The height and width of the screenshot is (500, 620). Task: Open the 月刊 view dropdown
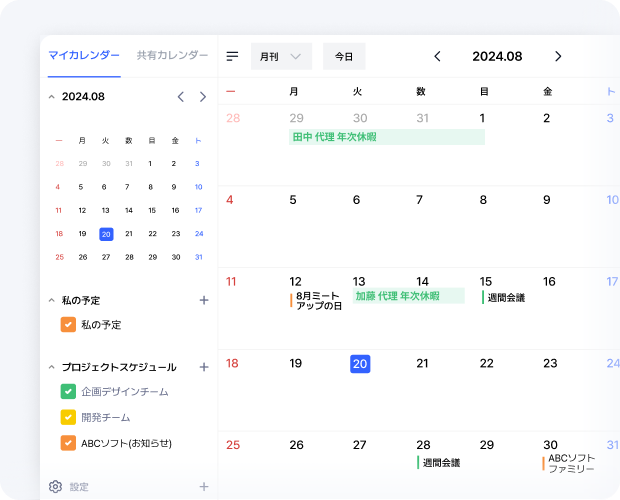[x=281, y=57]
